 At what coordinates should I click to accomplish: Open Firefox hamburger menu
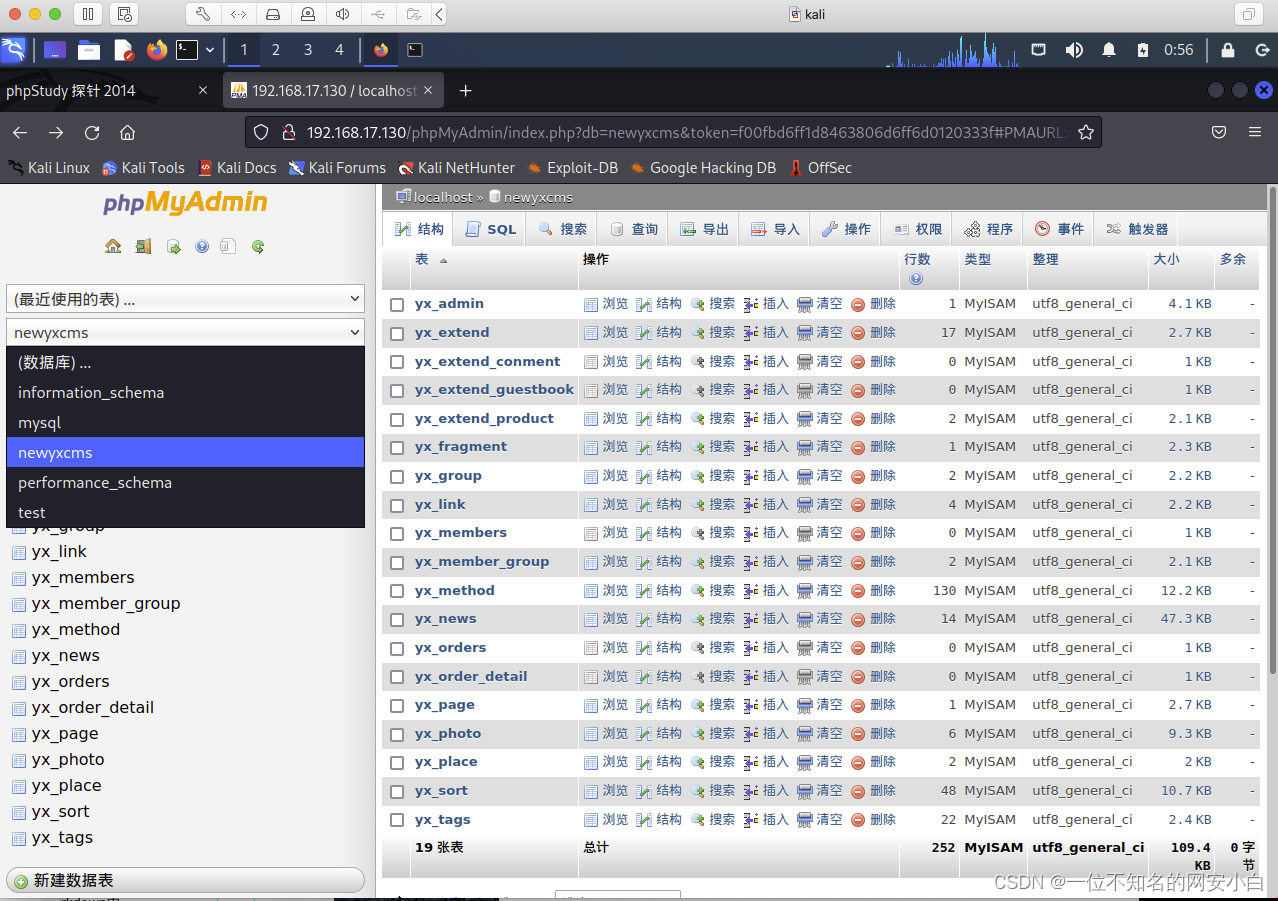point(1255,132)
